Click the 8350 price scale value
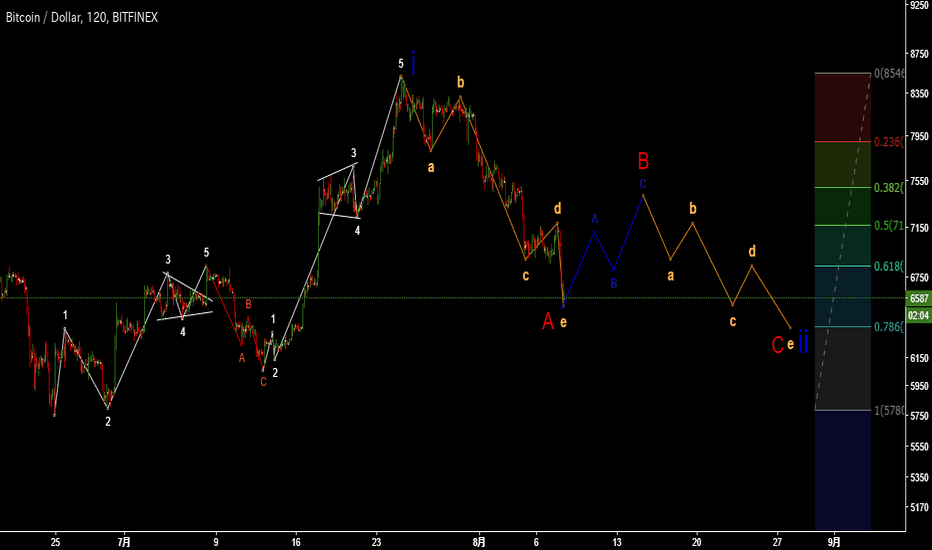The image size is (932, 550). pyautogui.click(x=919, y=94)
